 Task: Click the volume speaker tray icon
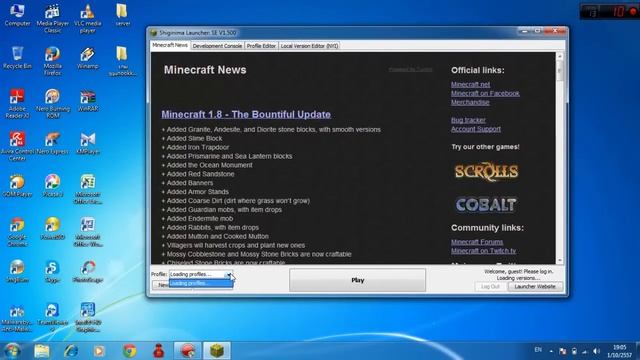coord(596,351)
